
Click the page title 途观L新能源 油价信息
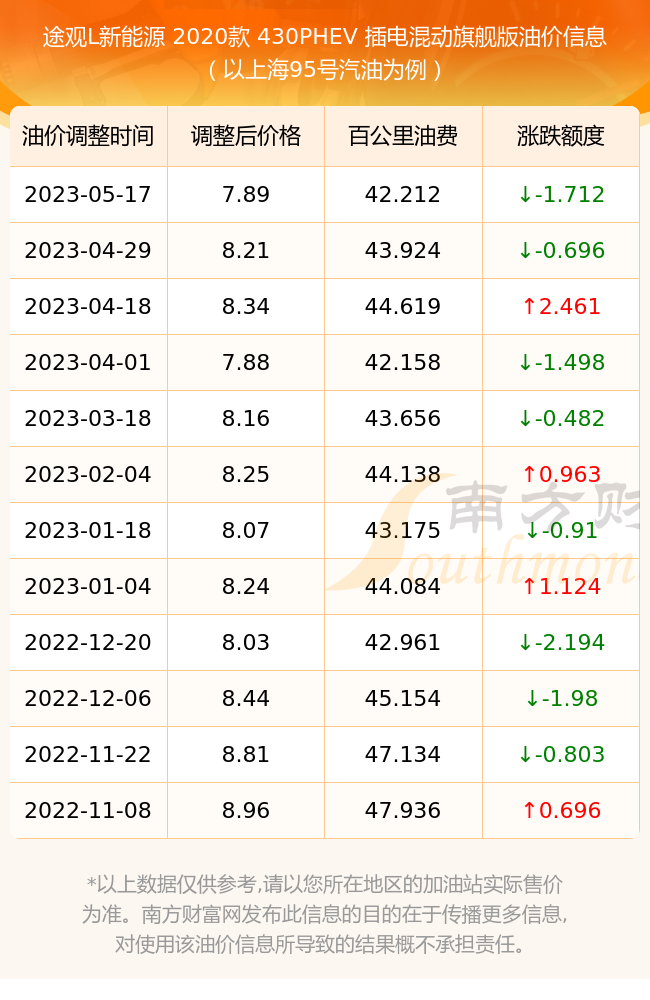click(325, 37)
